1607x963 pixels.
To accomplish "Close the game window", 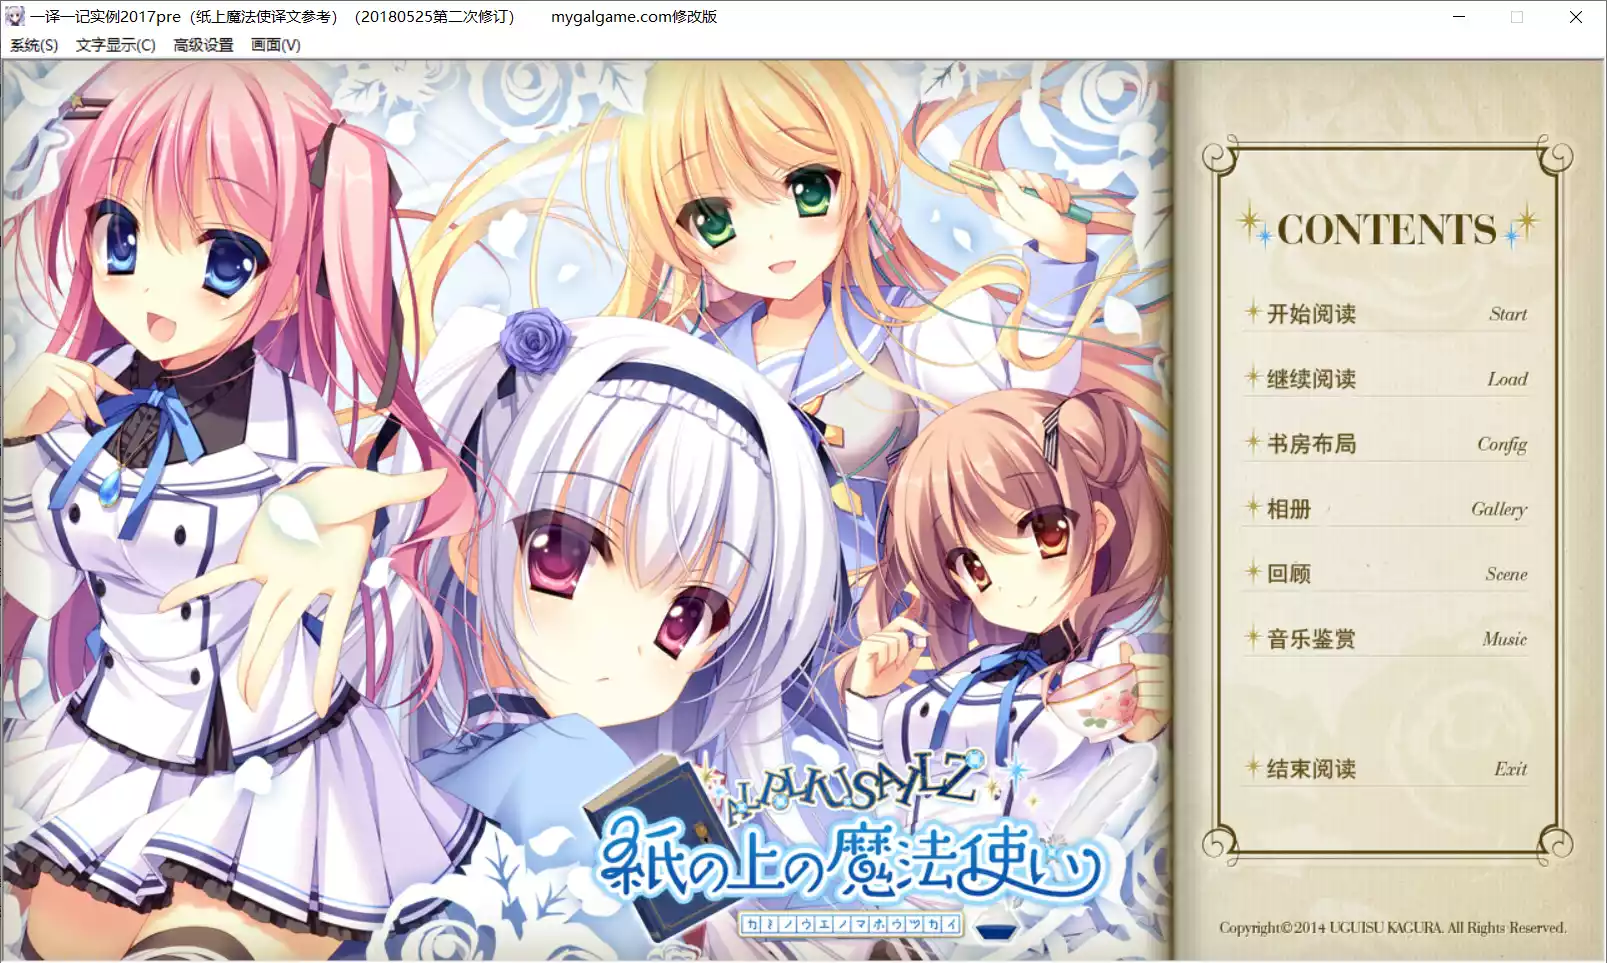I will click(x=1576, y=17).
